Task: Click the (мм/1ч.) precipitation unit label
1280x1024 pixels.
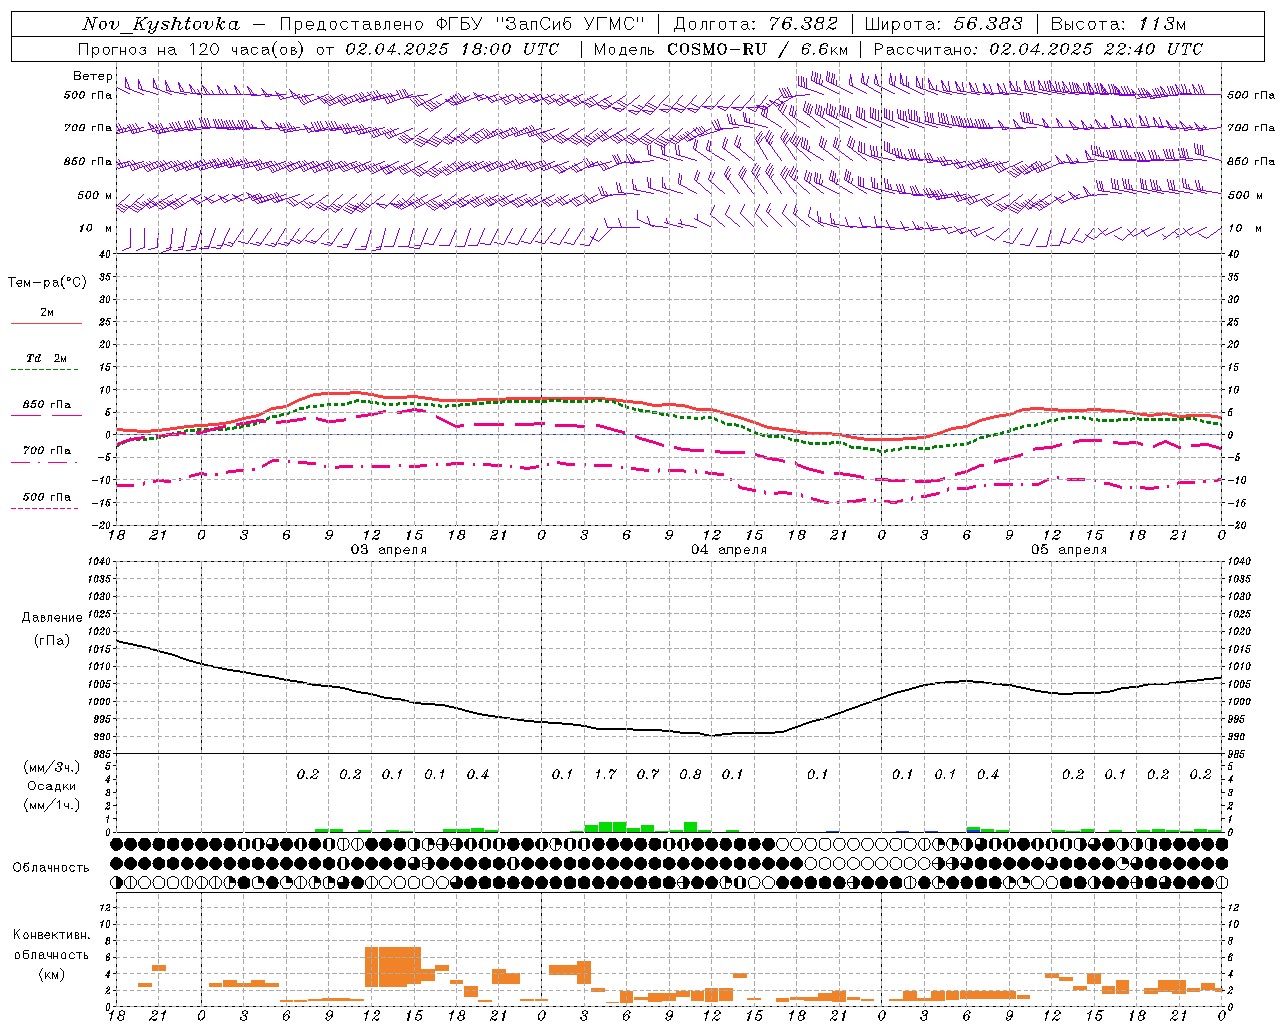Action: (52, 805)
